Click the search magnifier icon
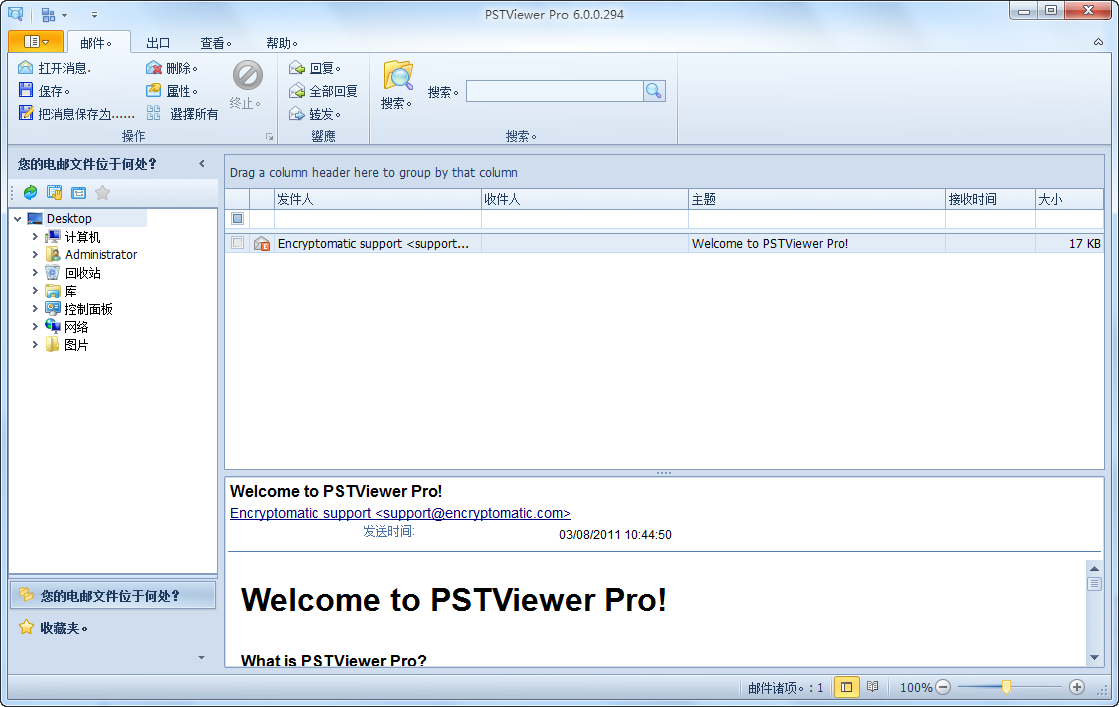 (653, 91)
